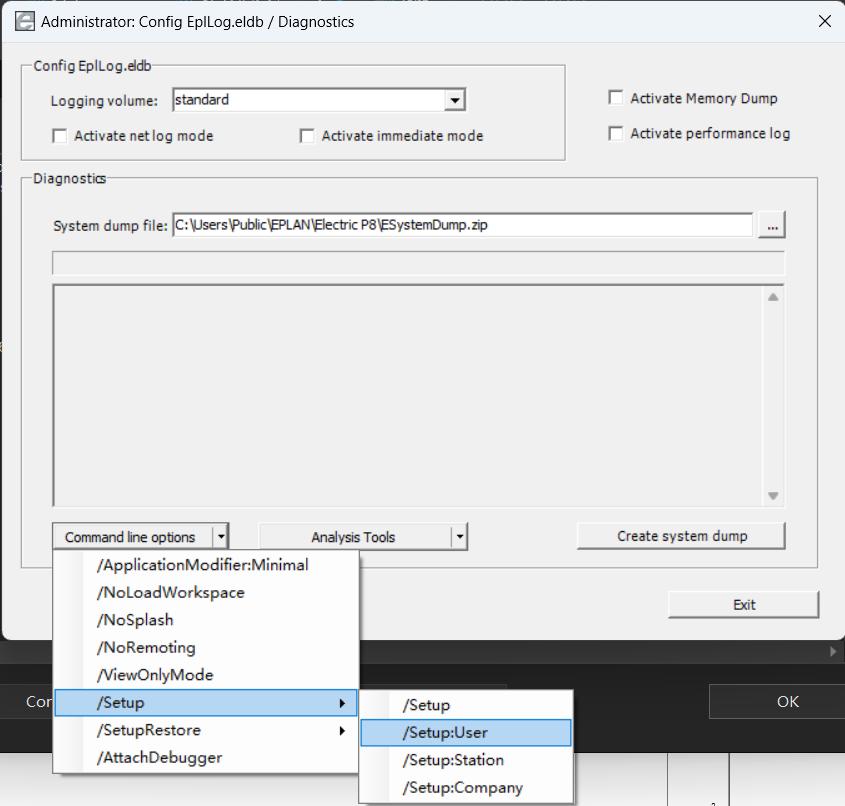The image size is (845, 806).
Task: Click the EPLAN app icon in title bar
Action: [24, 21]
